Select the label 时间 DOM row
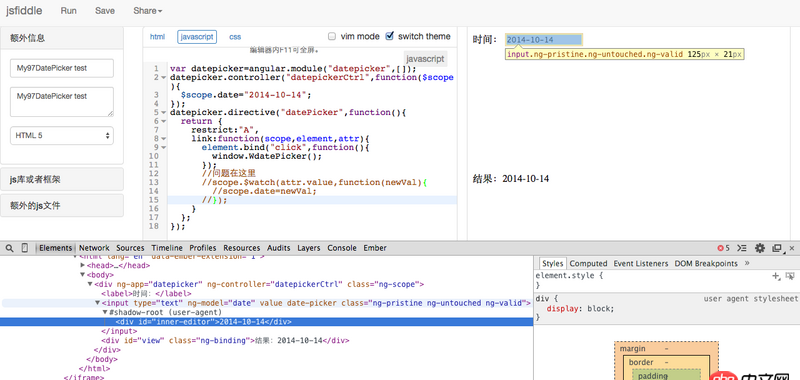Screen dimensions: 800x380 146,294
